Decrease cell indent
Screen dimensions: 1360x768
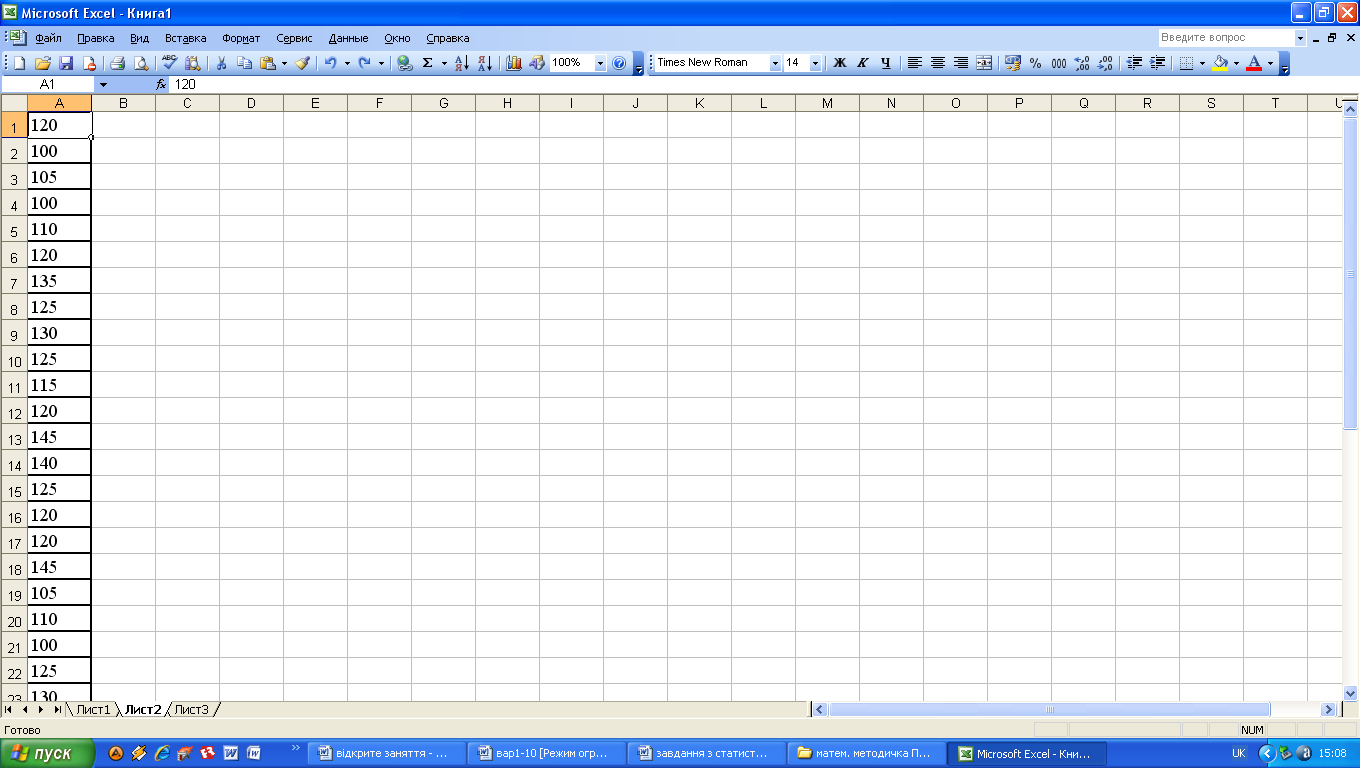point(1134,63)
